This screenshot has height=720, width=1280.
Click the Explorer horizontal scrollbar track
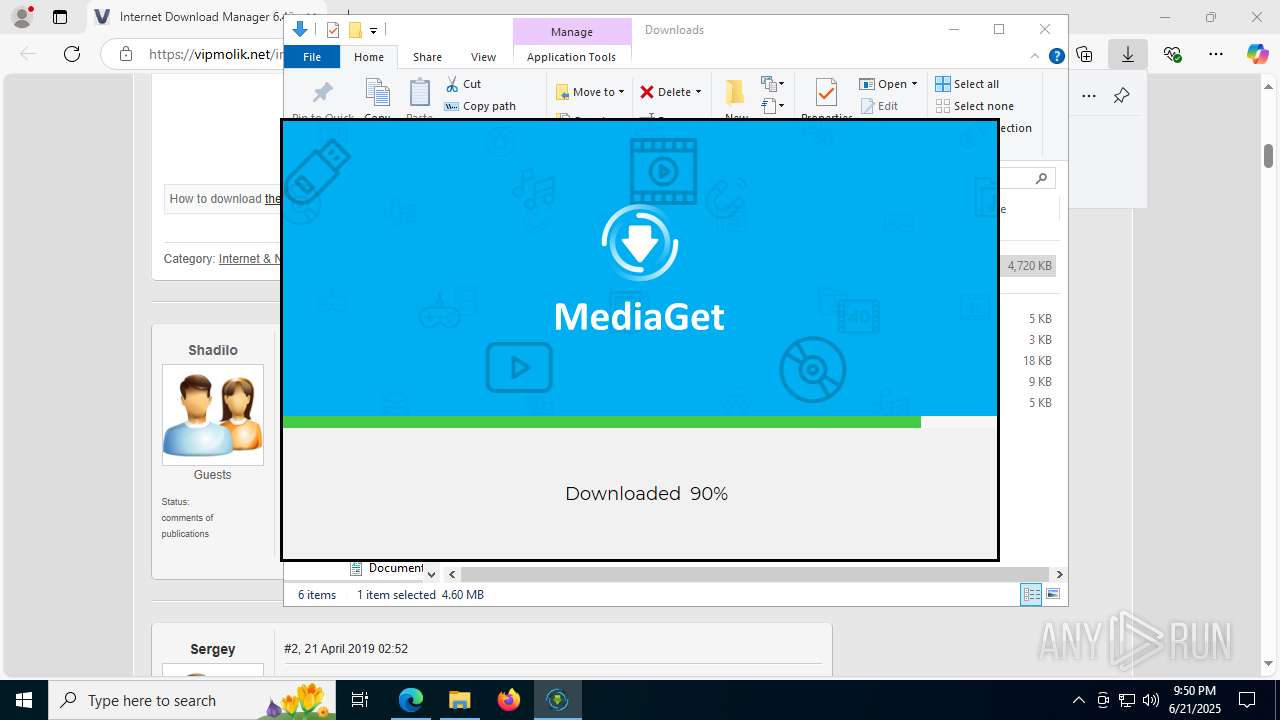[755, 574]
